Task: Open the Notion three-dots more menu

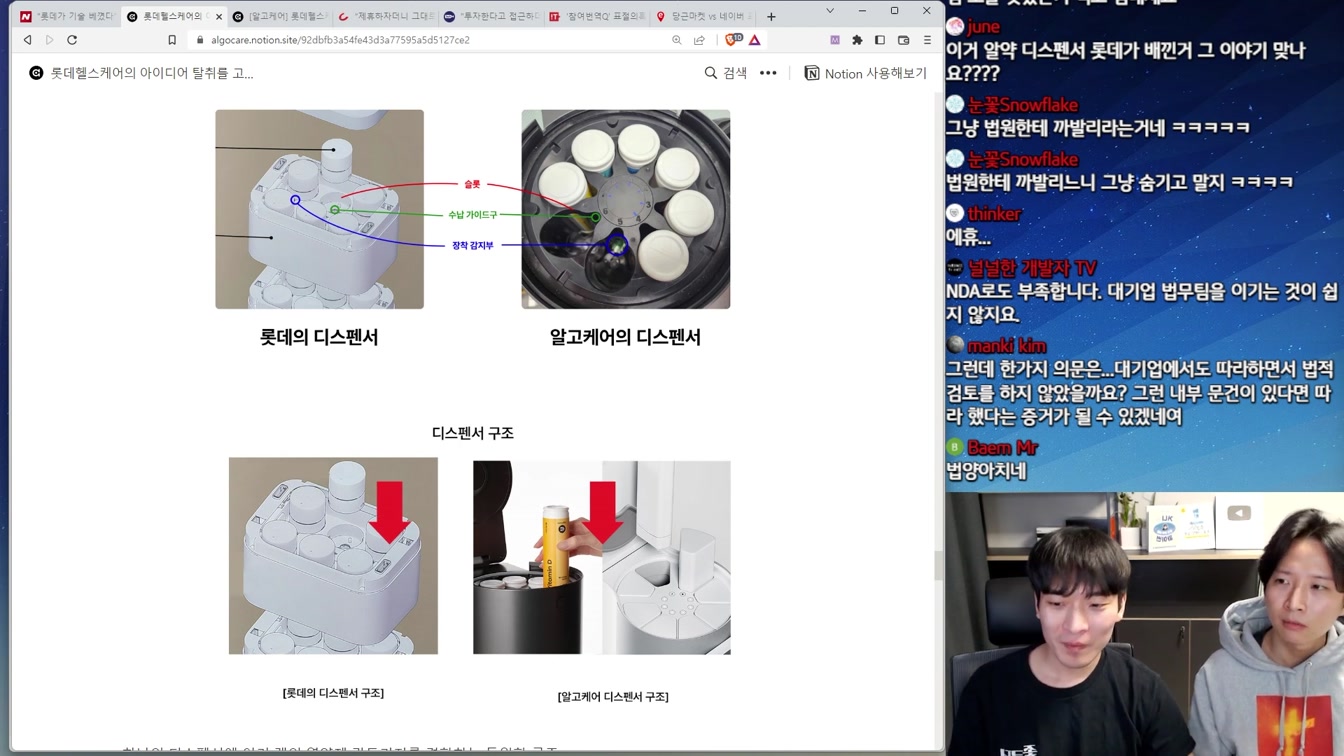Action: pyautogui.click(x=768, y=73)
